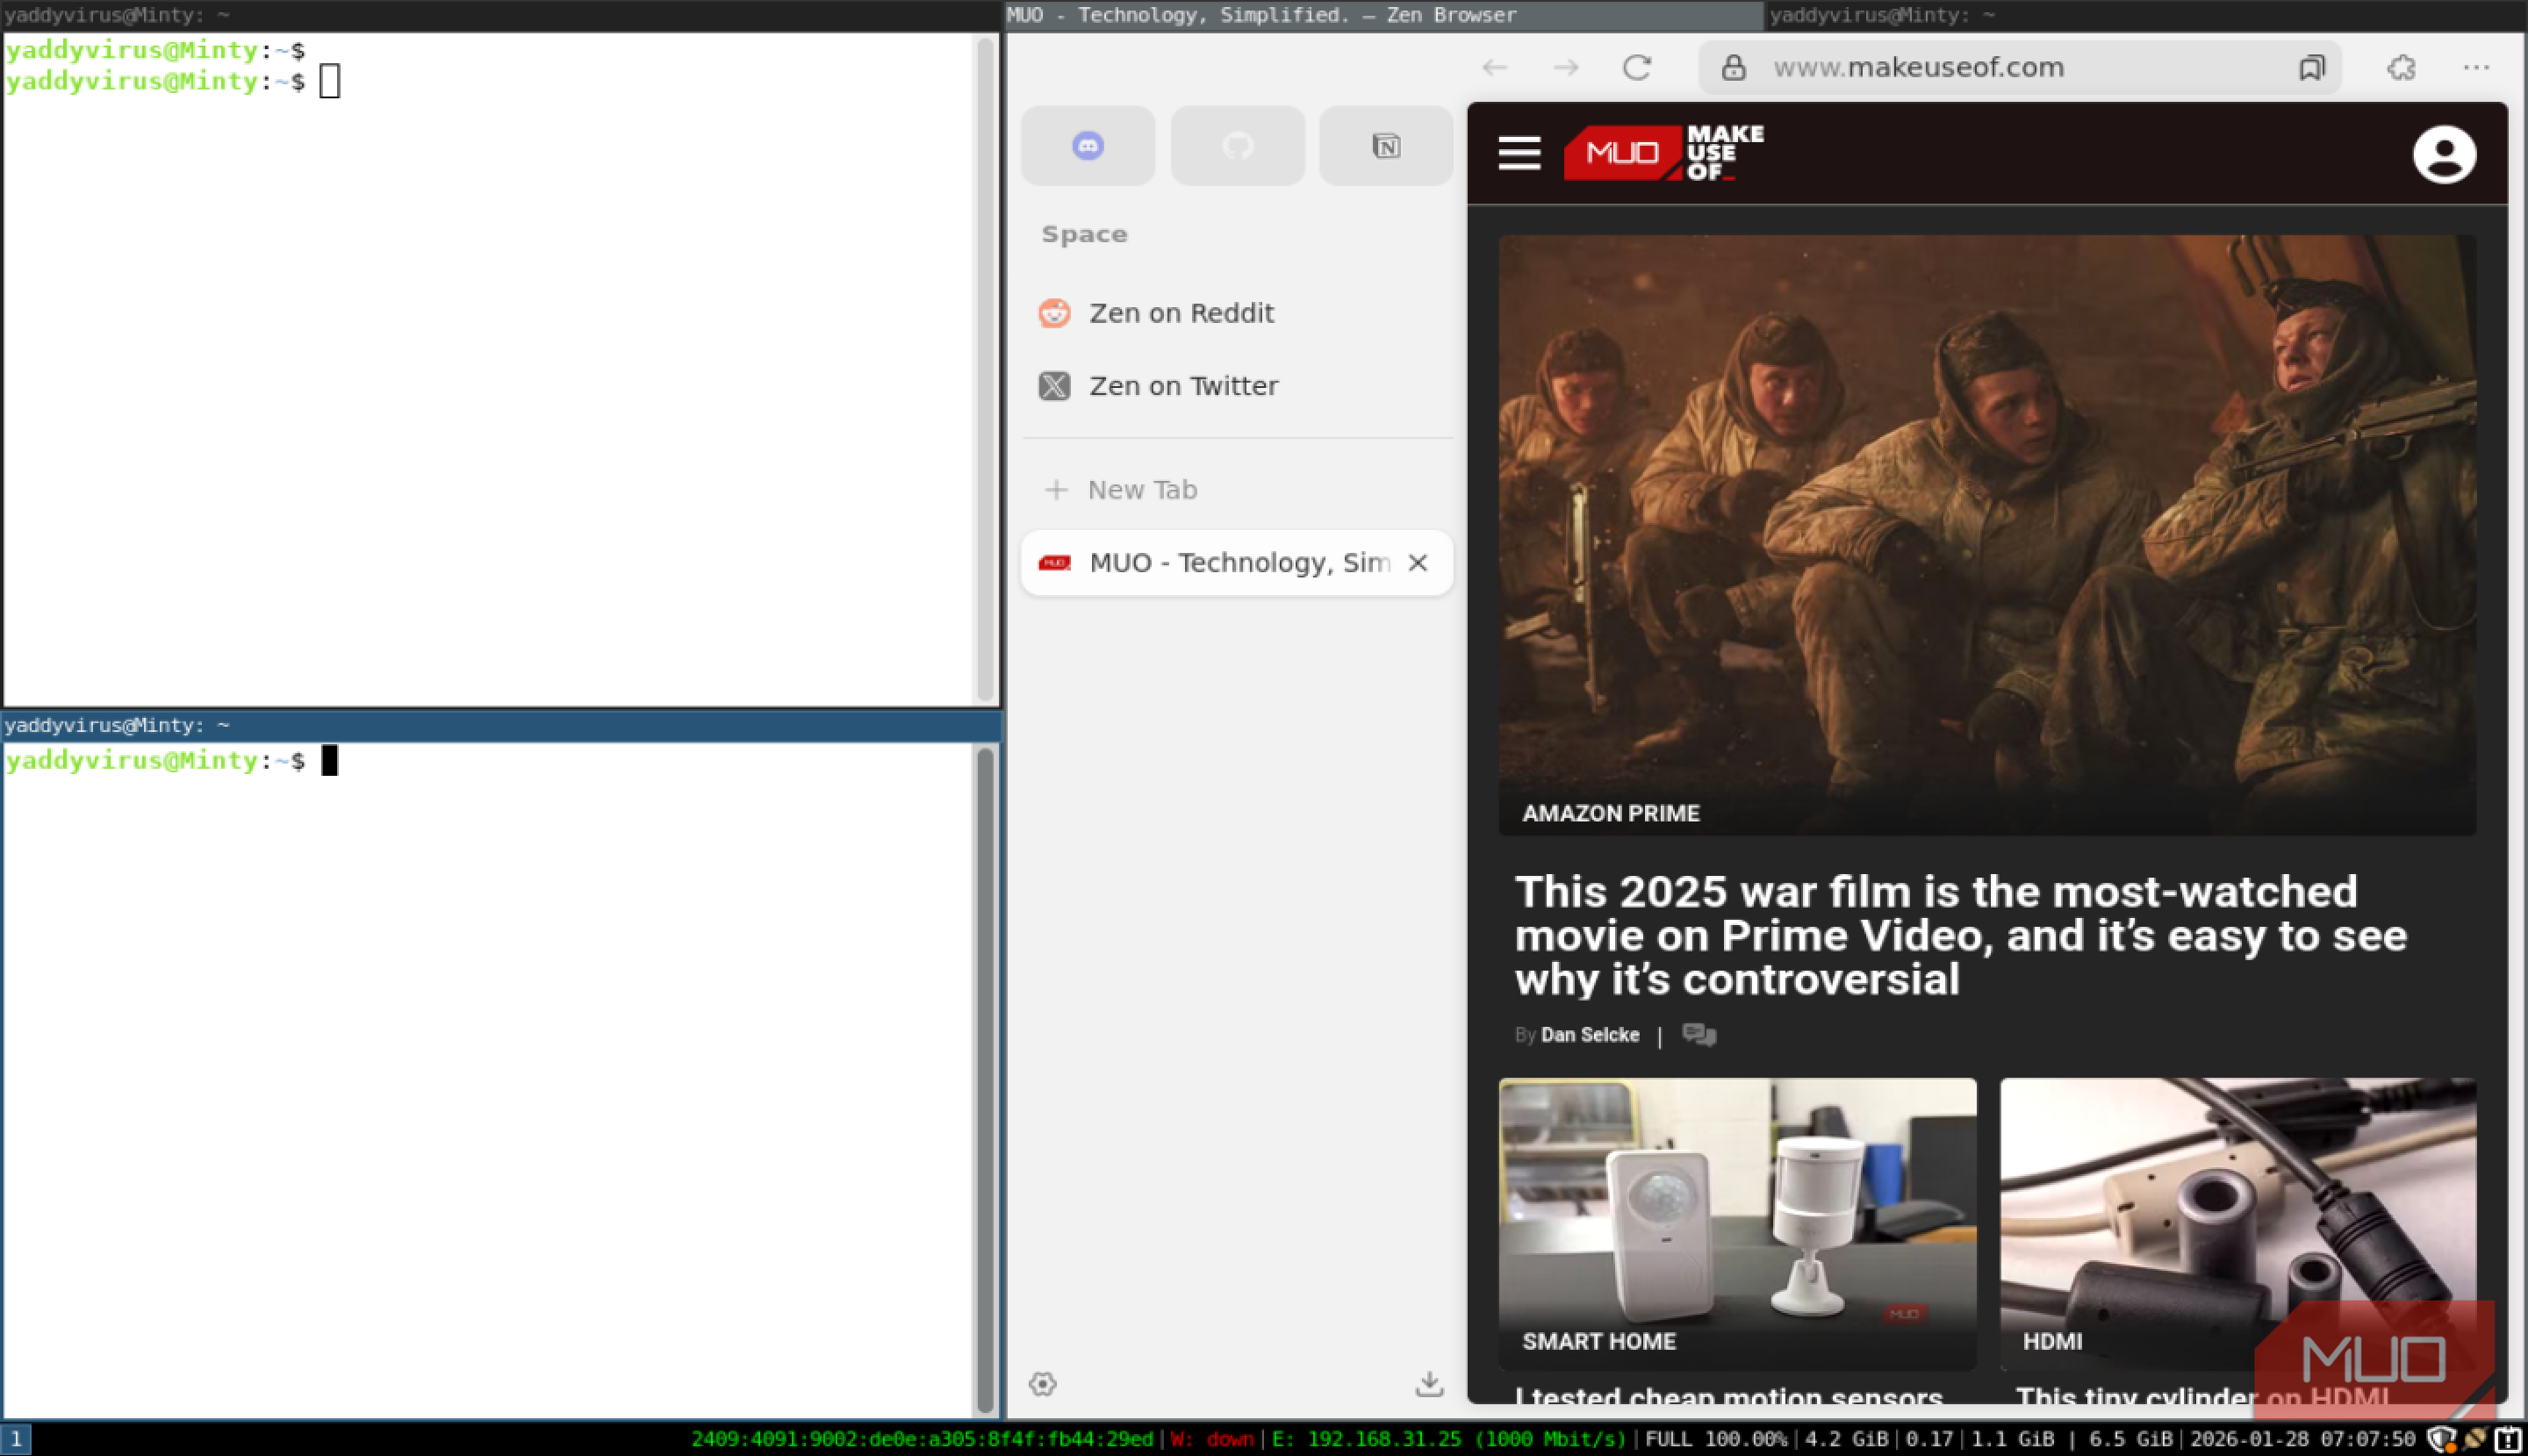Click the planet tray icon in status bar
Screen dimensions: 2528x1456
[2474, 1440]
